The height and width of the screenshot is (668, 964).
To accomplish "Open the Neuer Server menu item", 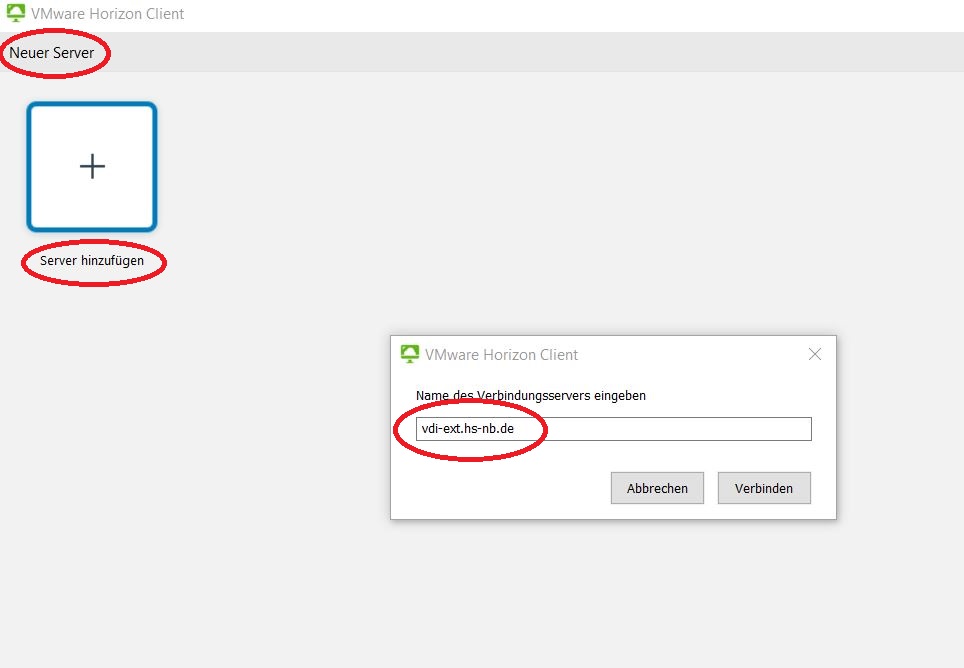I will coord(52,53).
